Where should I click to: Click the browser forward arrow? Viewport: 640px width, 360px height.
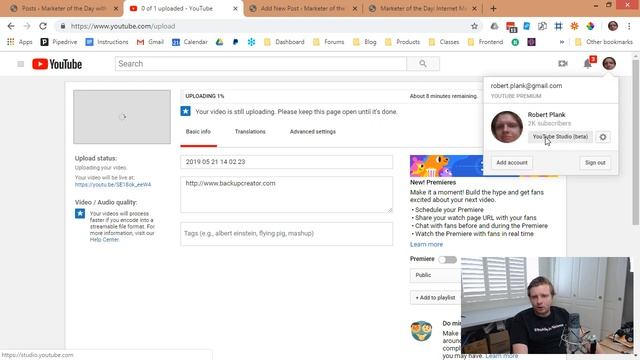27,26
